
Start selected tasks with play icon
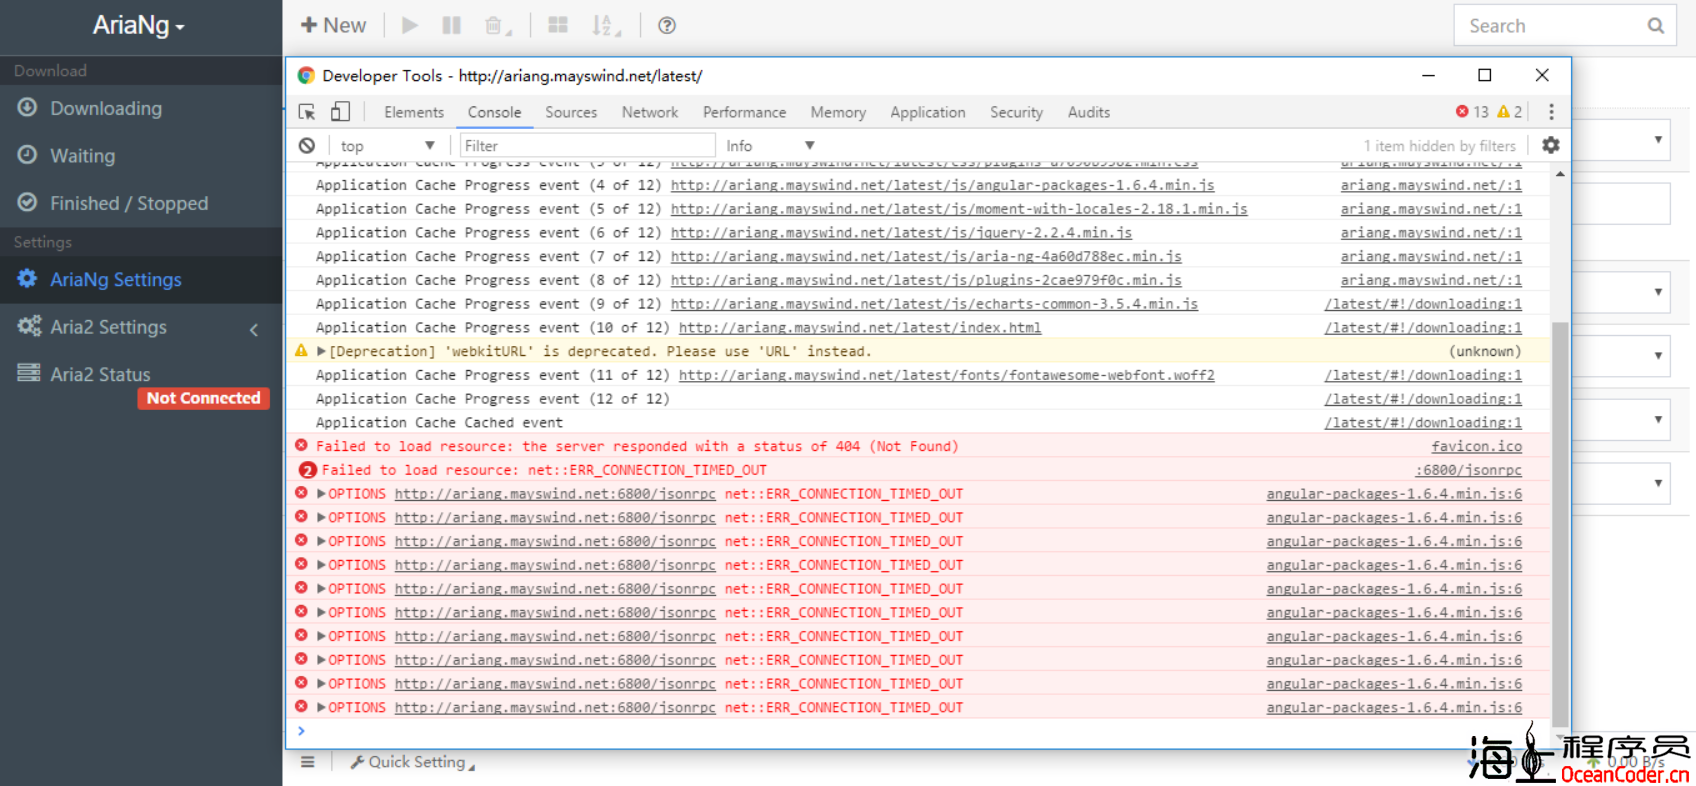tap(410, 25)
